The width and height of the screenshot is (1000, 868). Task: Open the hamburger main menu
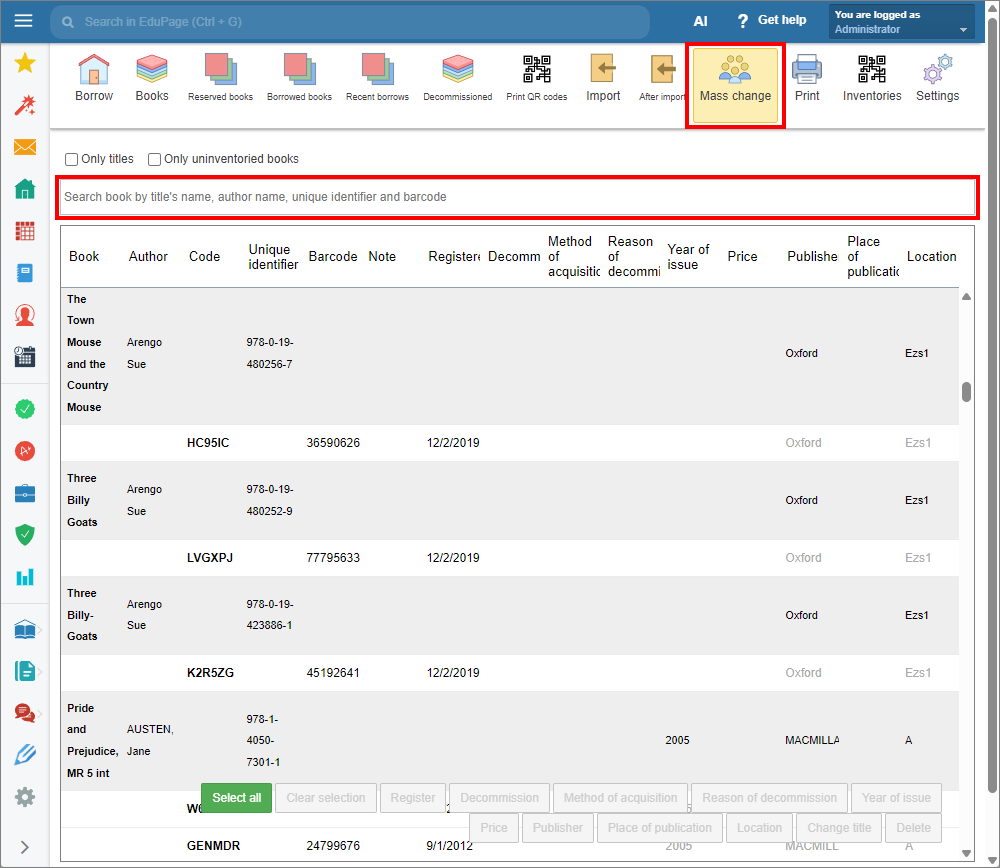coord(24,21)
